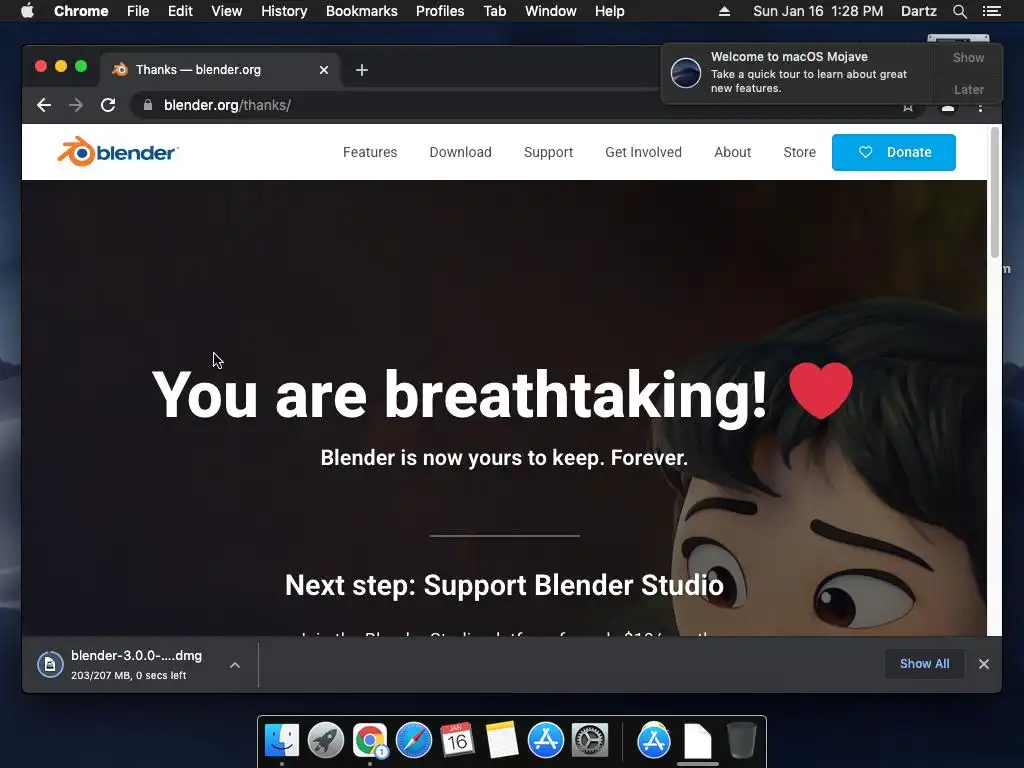The image size is (1024, 768).
Task: Click the Blender logo in site header
Action: [118, 152]
